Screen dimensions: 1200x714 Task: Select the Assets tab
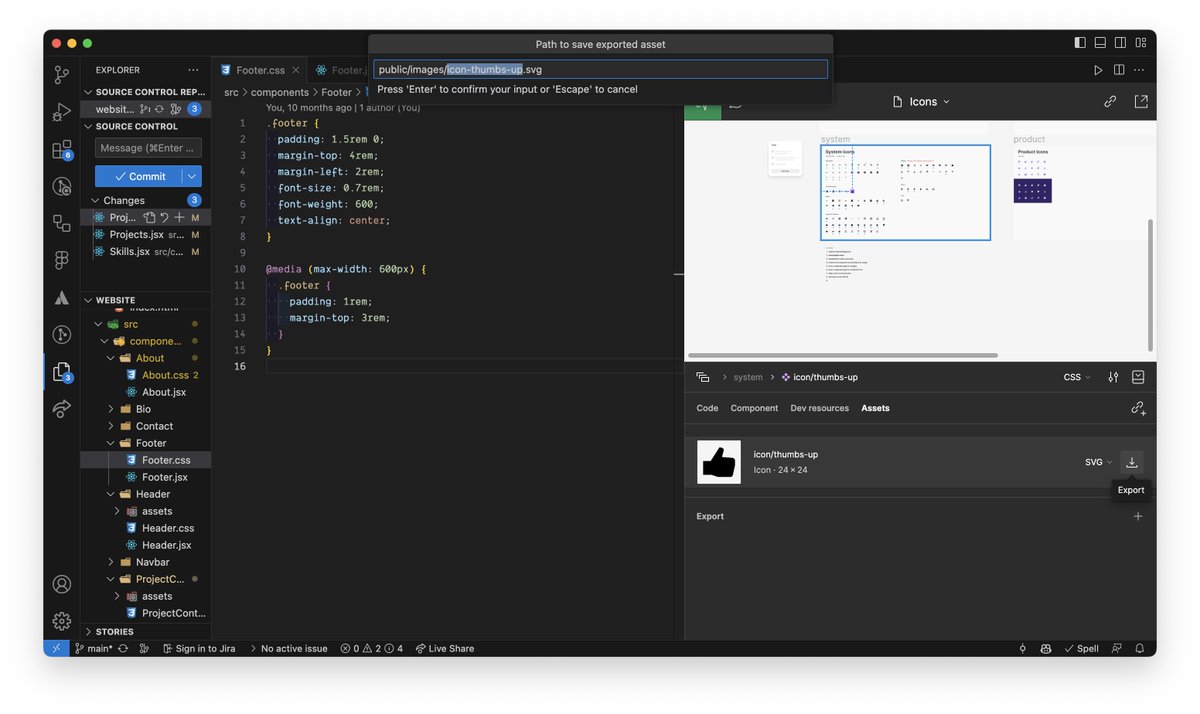[875, 408]
